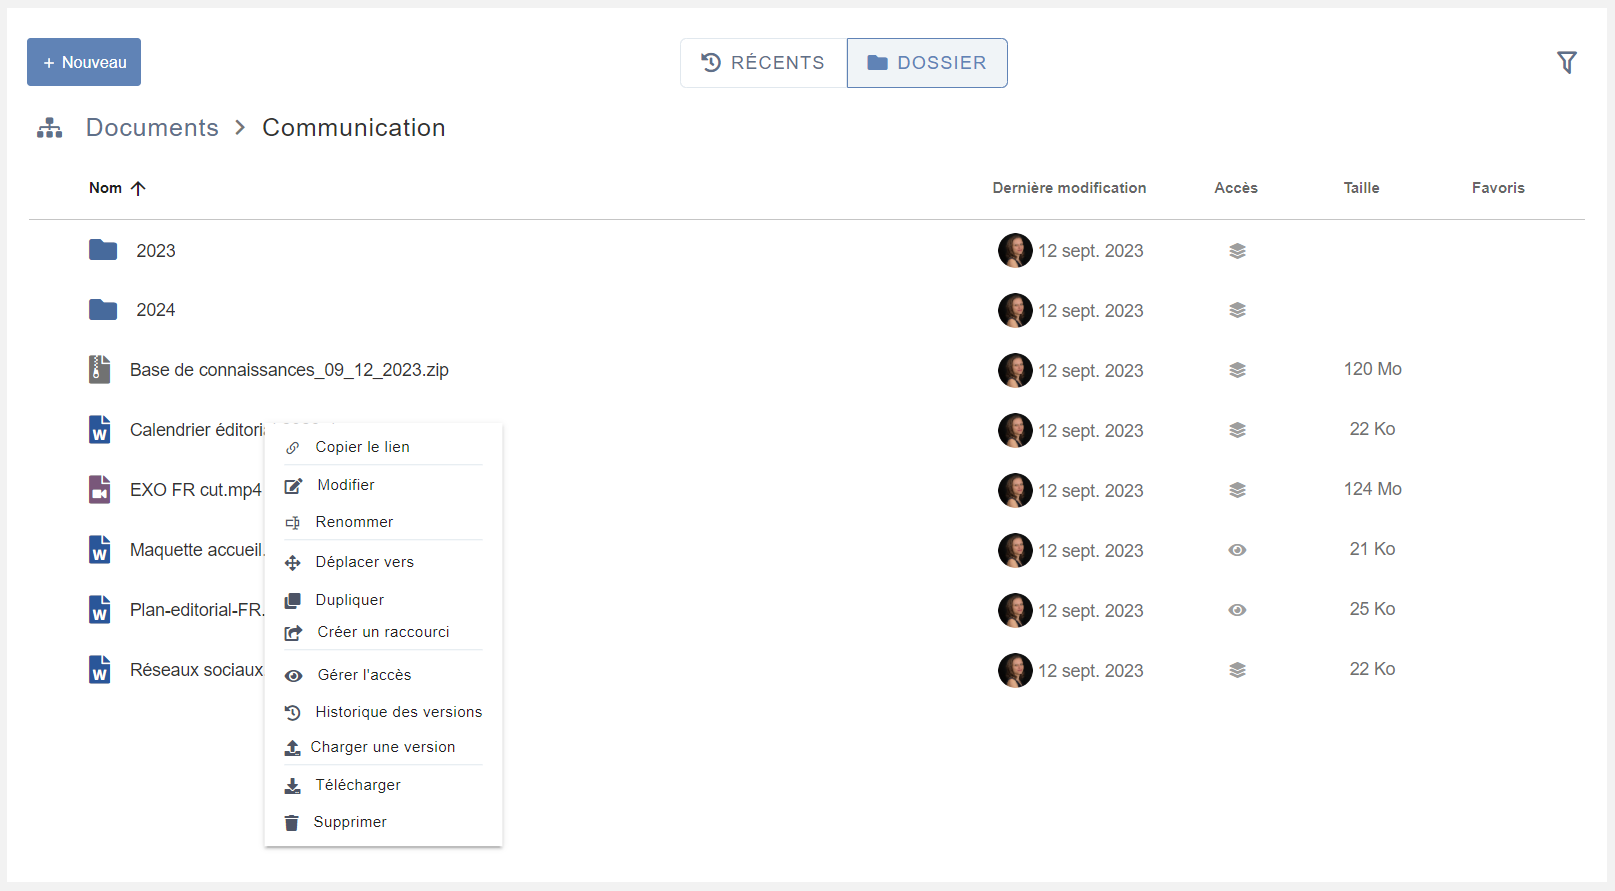Screen dimensions: 1615x891
Task: Switch to the Dossier view tab
Action: click(x=927, y=63)
